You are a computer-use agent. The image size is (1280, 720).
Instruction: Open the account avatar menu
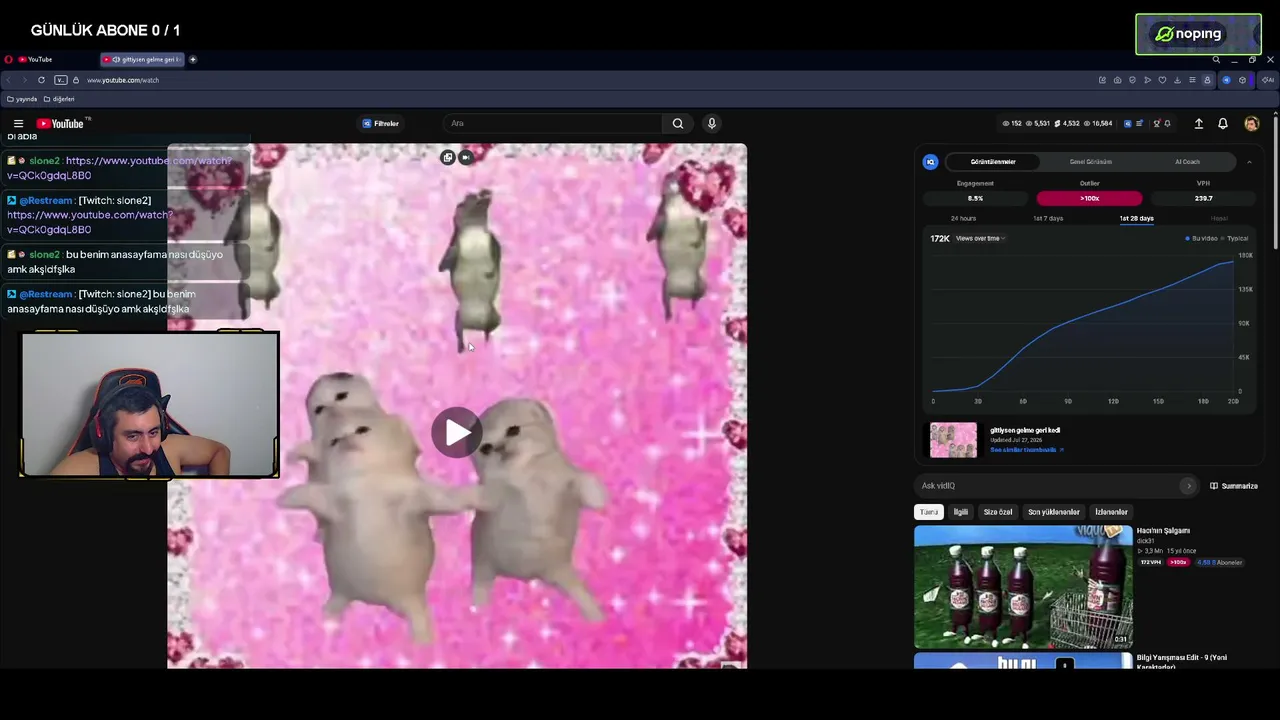1252,123
